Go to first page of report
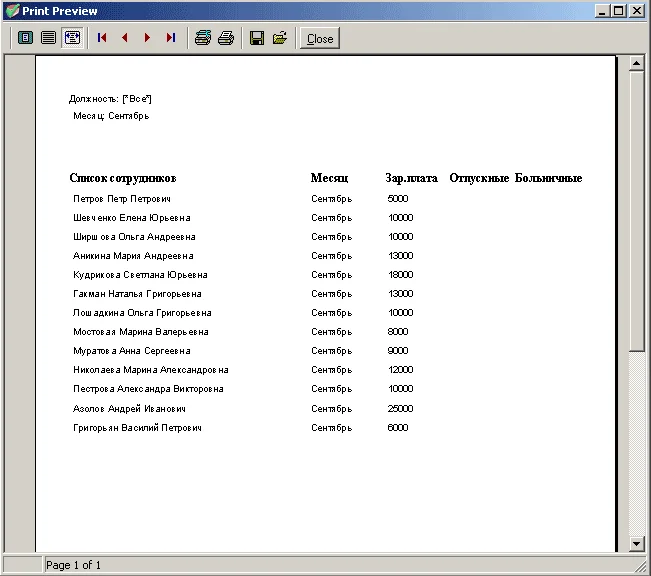The height and width of the screenshot is (576, 651). [102, 38]
